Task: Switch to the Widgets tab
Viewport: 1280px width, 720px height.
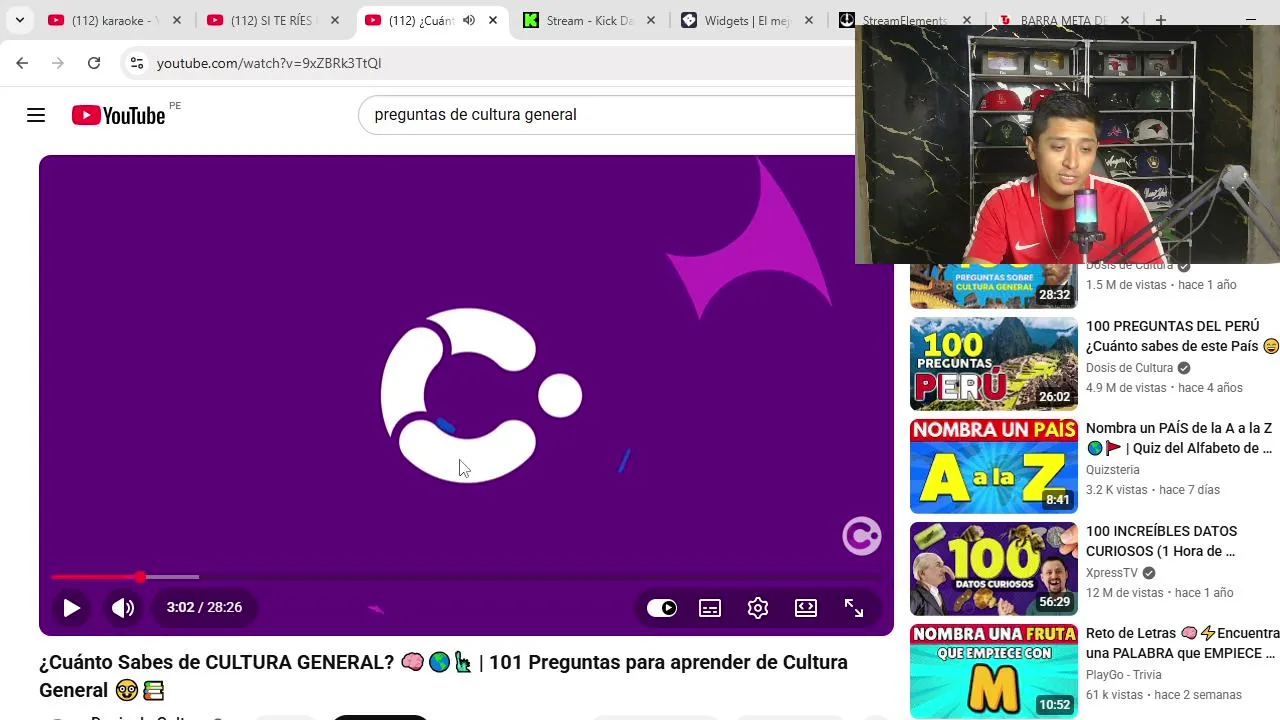Action: coord(747,20)
